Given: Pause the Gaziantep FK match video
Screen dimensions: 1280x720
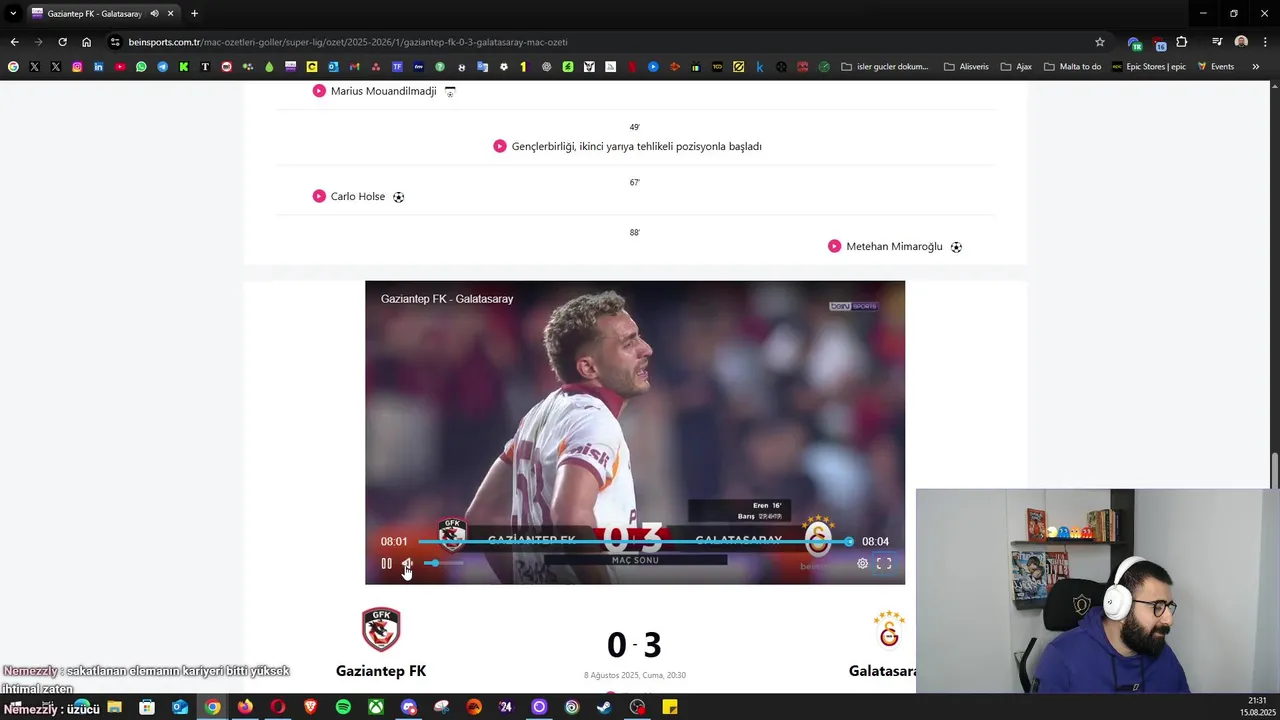Looking at the screenshot, I should 386,564.
